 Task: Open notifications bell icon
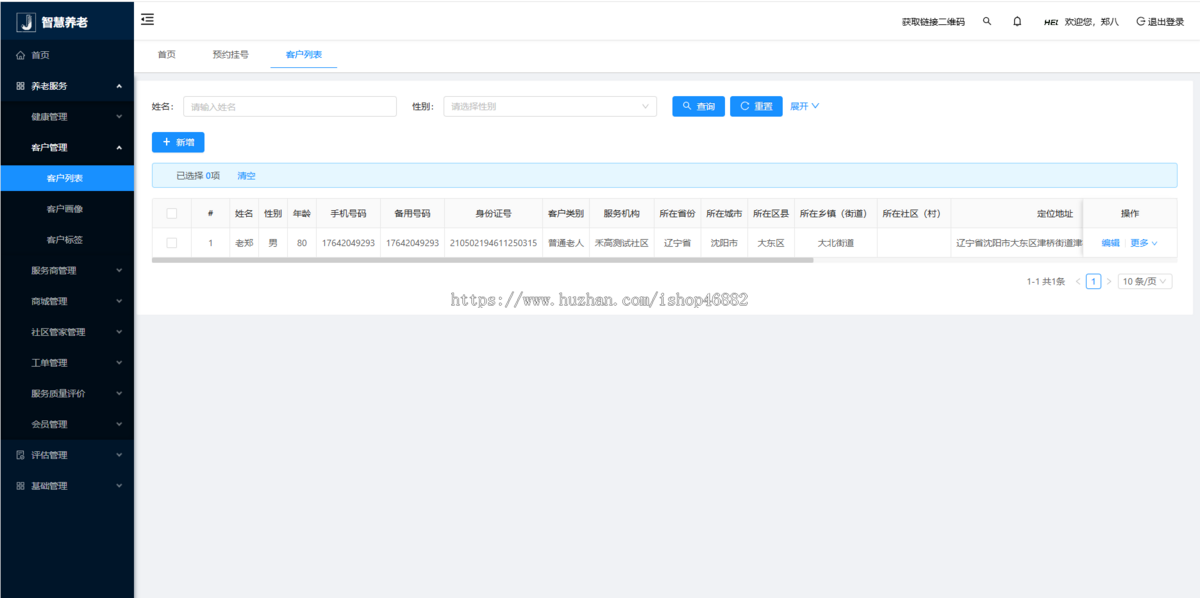click(1017, 21)
